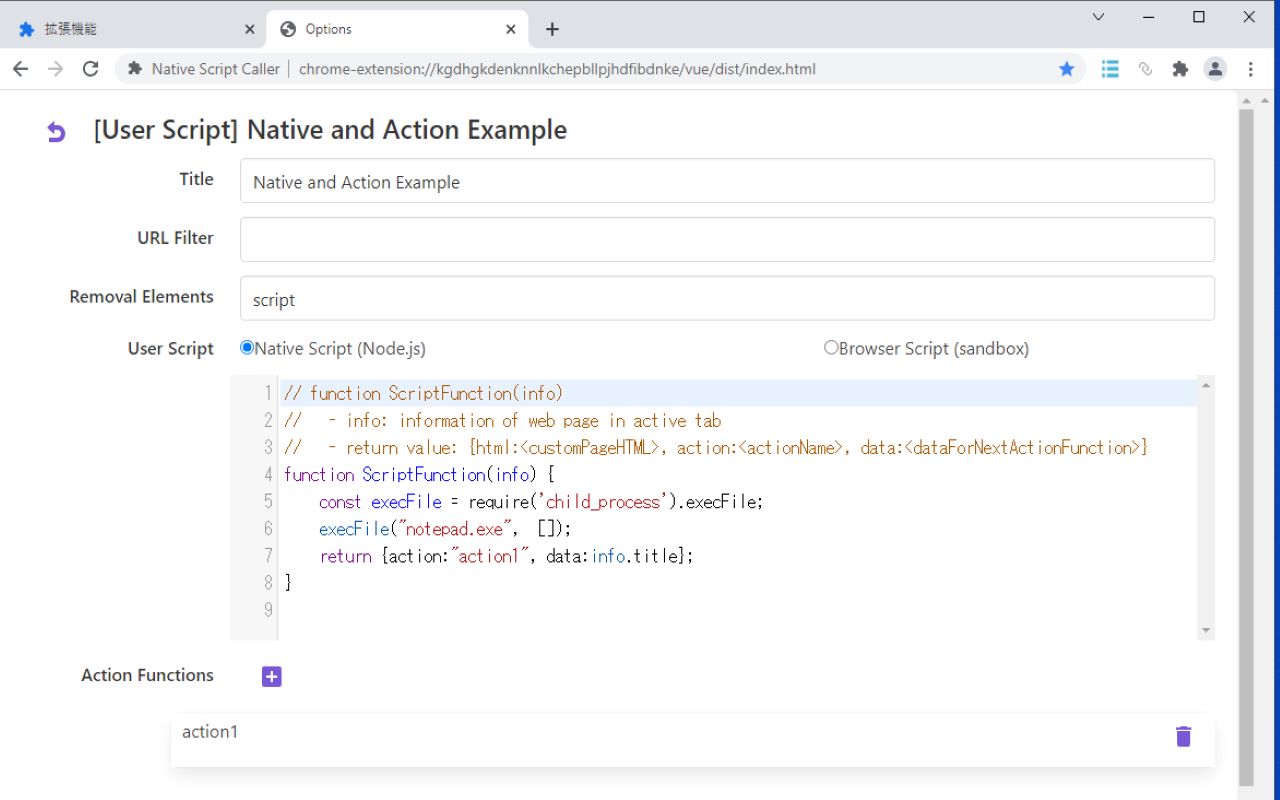Image resolution: width=1280 pixels, height=800 pixels.
Task: Click the code editor scroll up arrow
Action: point(1205,386)
